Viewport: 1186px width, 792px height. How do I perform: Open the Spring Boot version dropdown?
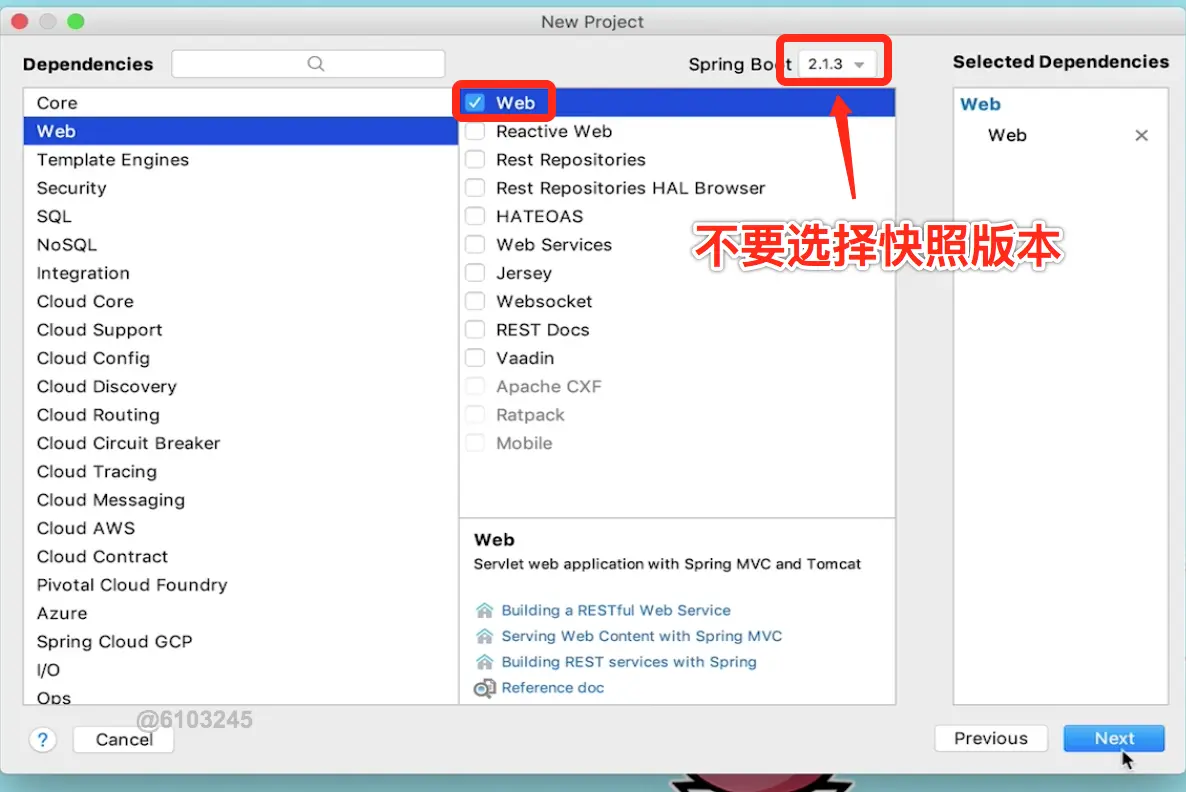[x=836, y=64]
